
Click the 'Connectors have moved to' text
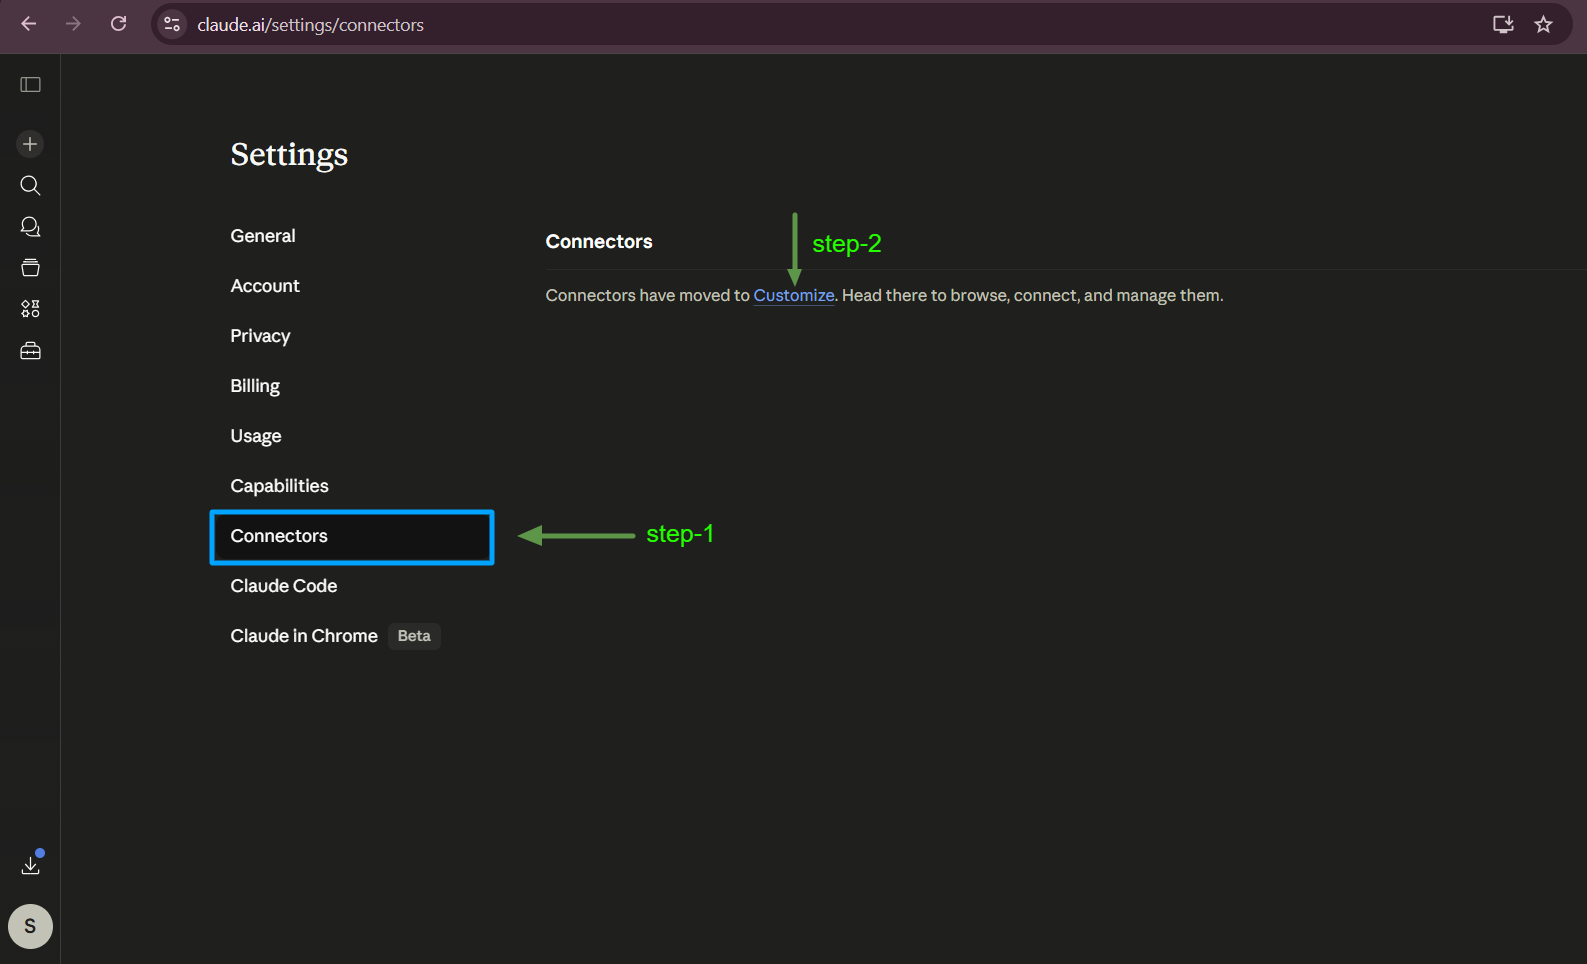[x=647, y=296]
